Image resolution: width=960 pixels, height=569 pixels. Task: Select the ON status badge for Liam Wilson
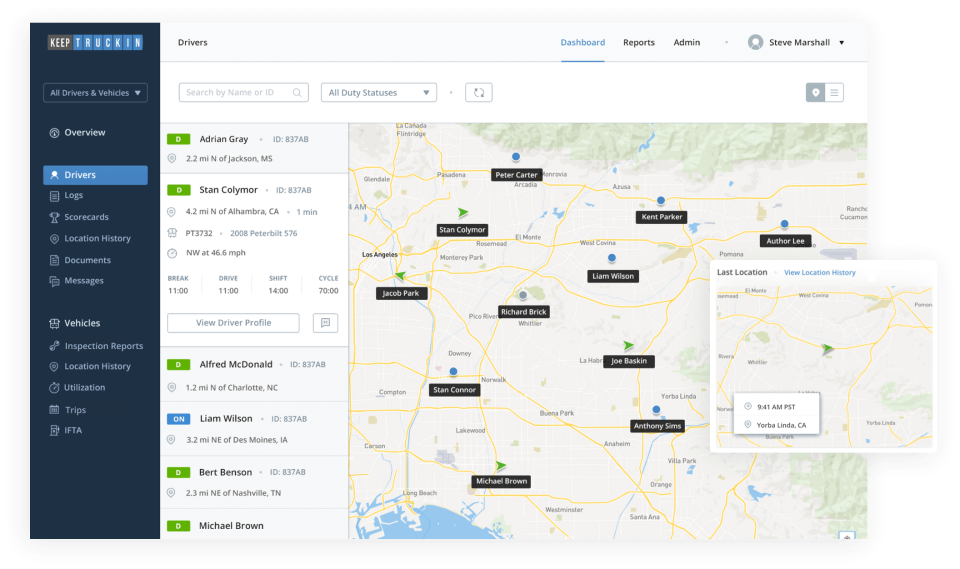tap(178, 419)
